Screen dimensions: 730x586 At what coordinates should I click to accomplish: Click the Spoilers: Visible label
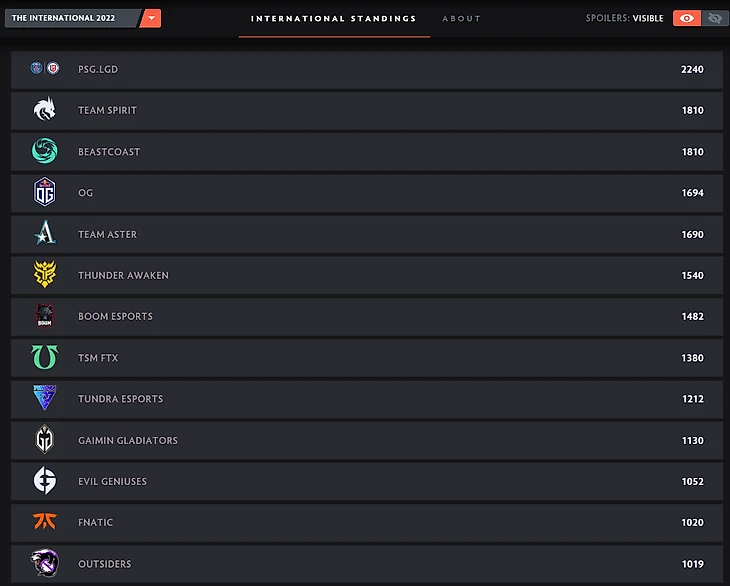pyautogui.click(x=624, y=18)
